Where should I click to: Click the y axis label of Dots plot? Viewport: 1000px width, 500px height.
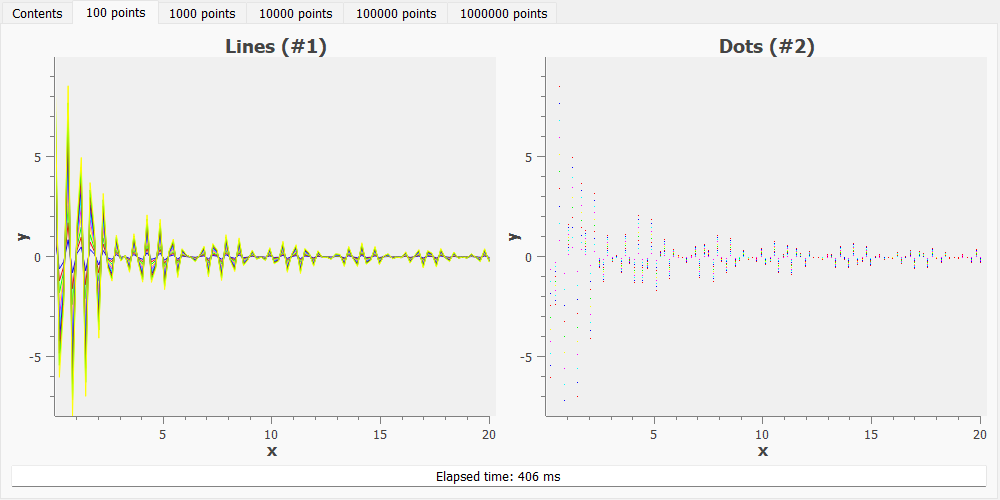point(511,236)
